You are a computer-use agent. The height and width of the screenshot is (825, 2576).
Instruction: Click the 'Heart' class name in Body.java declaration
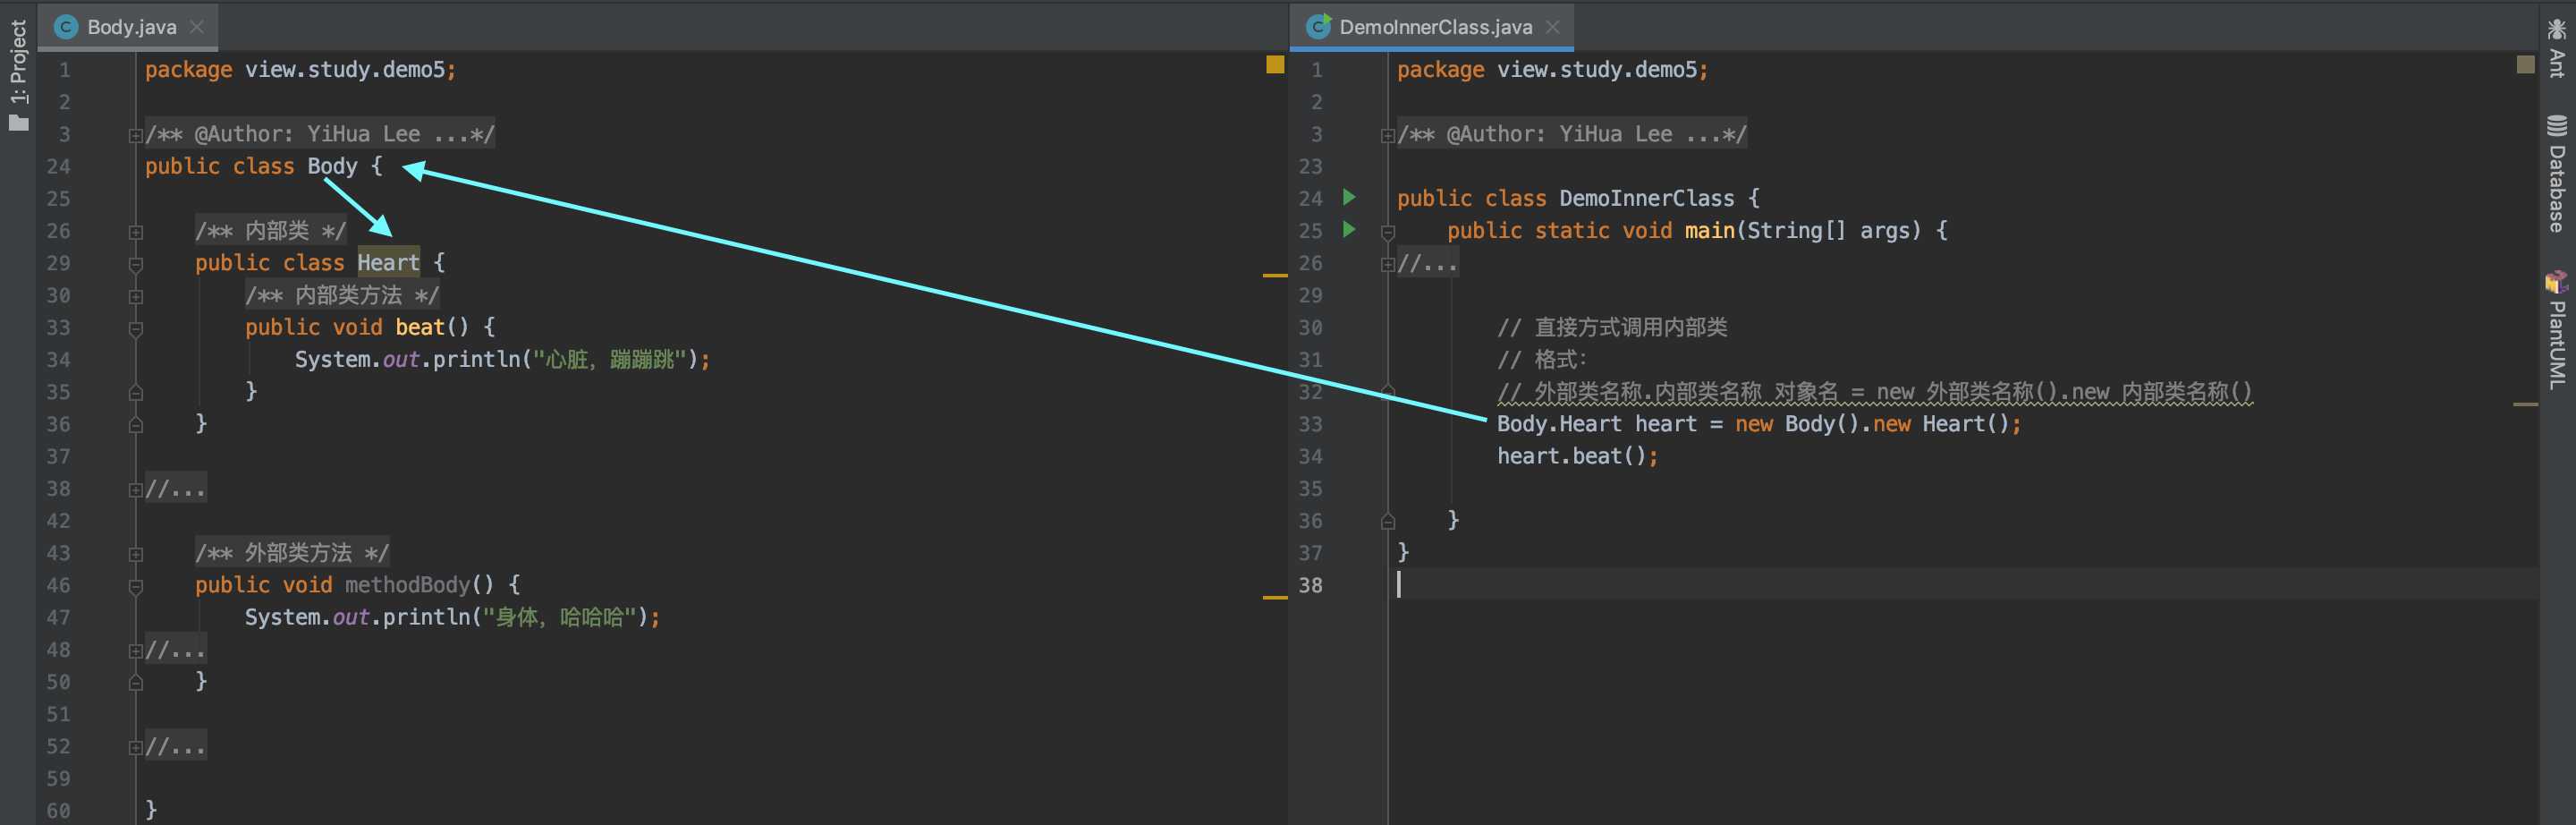click(x=388, y=262)
